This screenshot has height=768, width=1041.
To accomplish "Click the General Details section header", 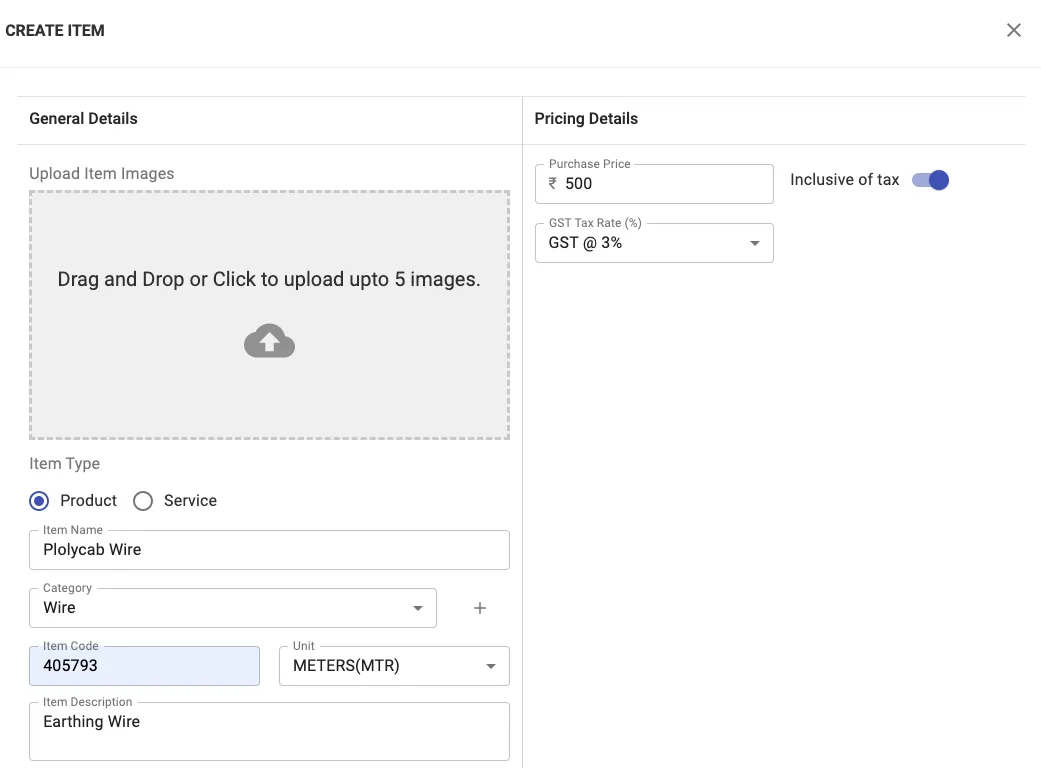I will tap(84, 119).
